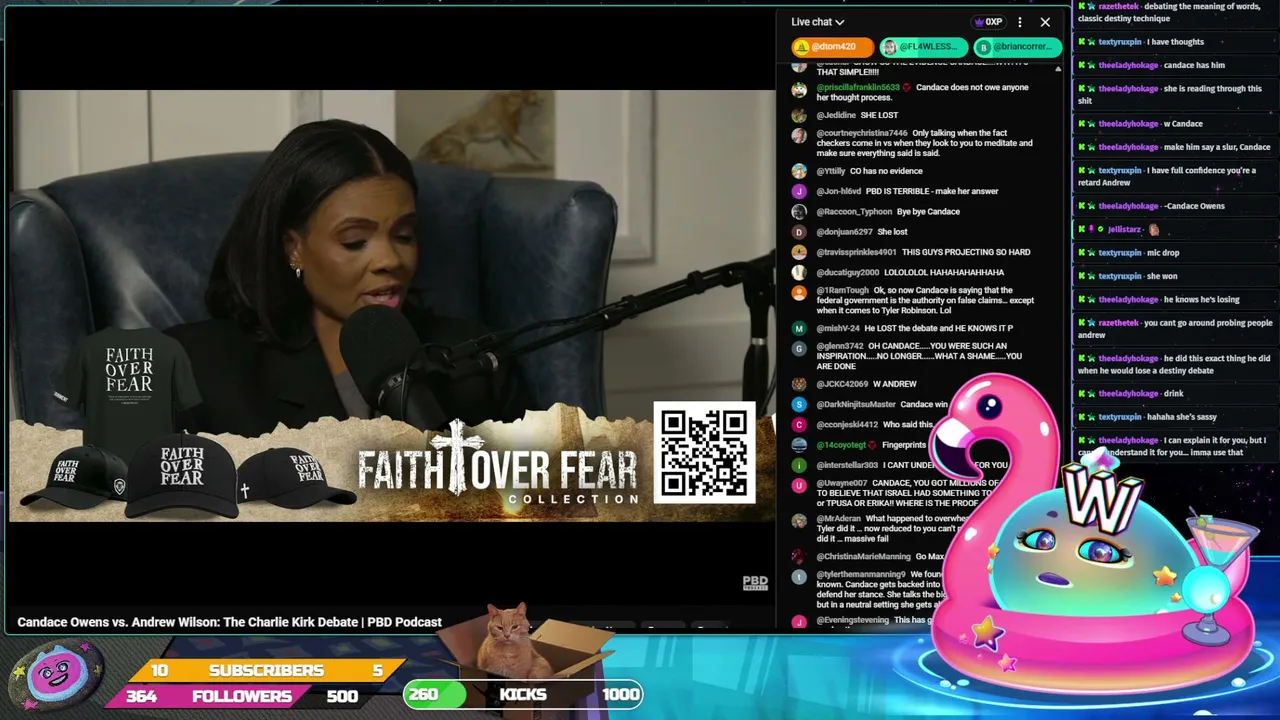The width and height of the screenshot is (1280, 720).
Task: Open @Jedidine's profile avatar
Action: [x=799, y=116]
